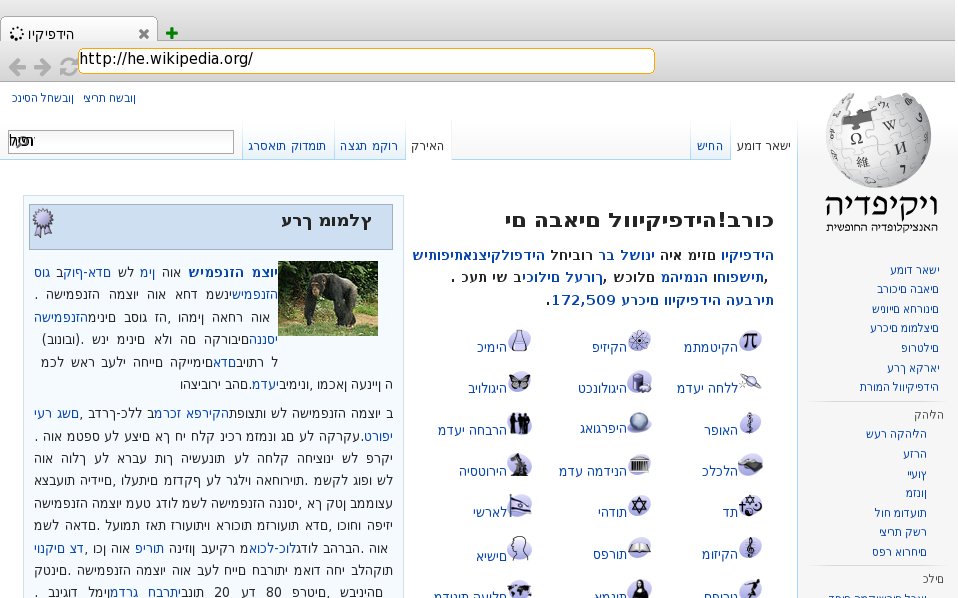Open the treble clef music portal icon
This screenshot has width=958, height=598.
[x=750, y=548]
